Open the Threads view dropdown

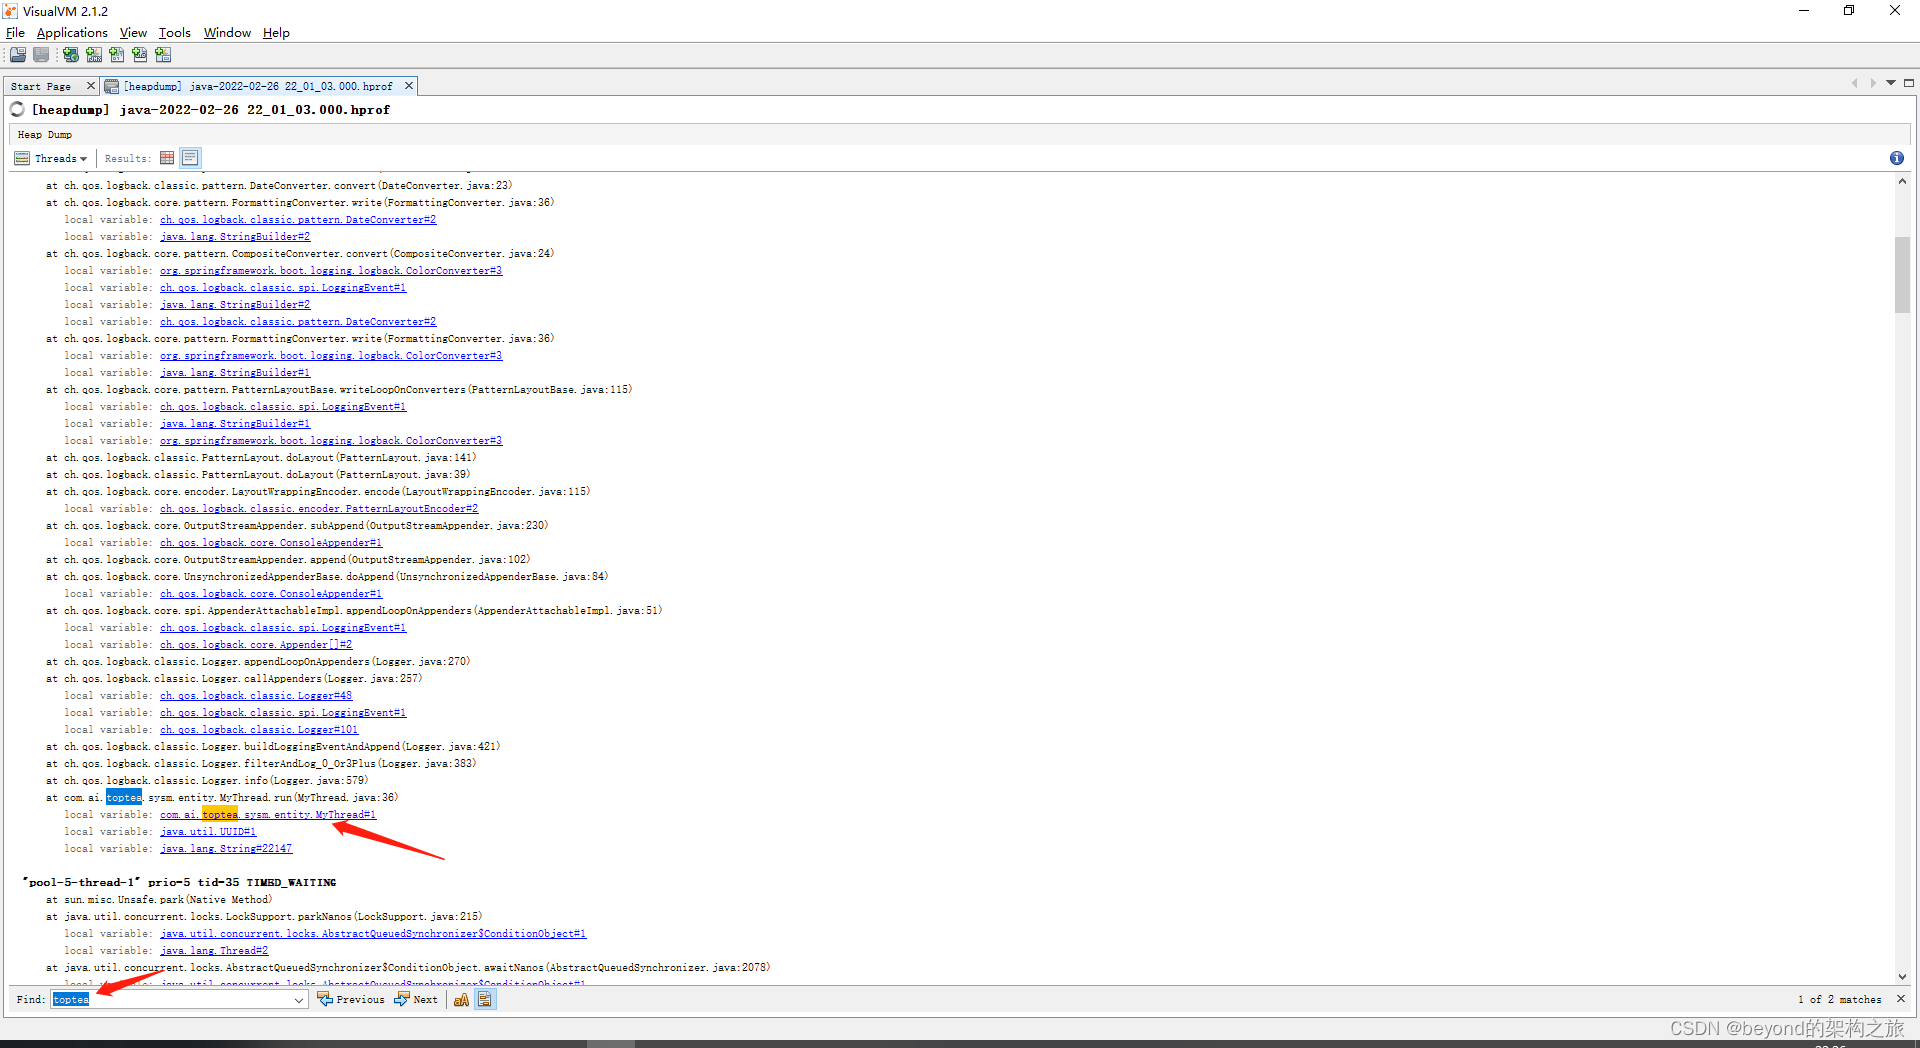pos(84,159)
